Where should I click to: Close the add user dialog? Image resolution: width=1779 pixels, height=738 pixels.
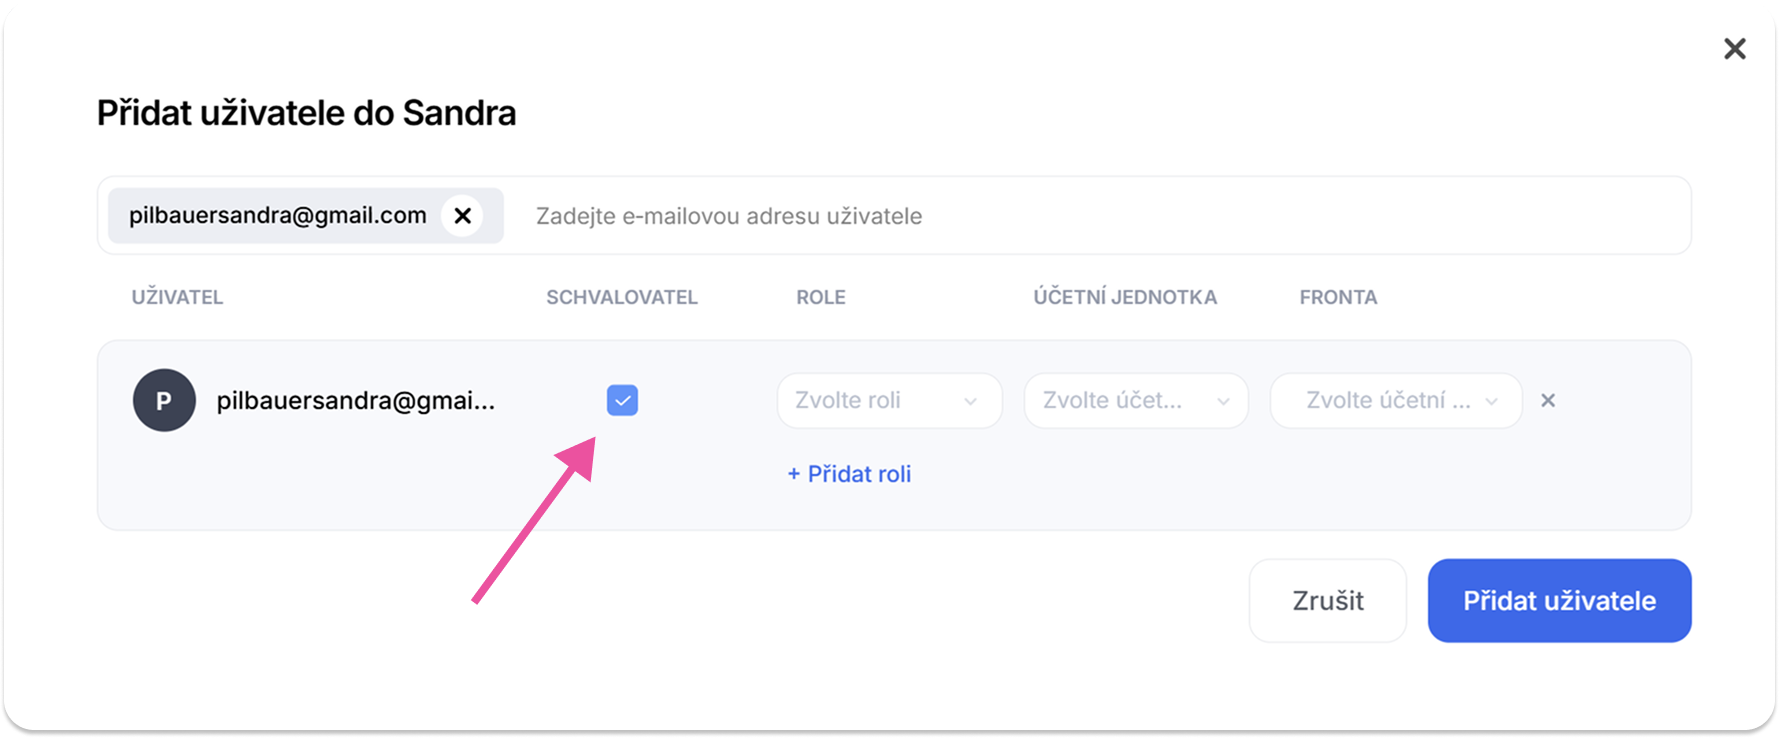(x=1734, y=49)
